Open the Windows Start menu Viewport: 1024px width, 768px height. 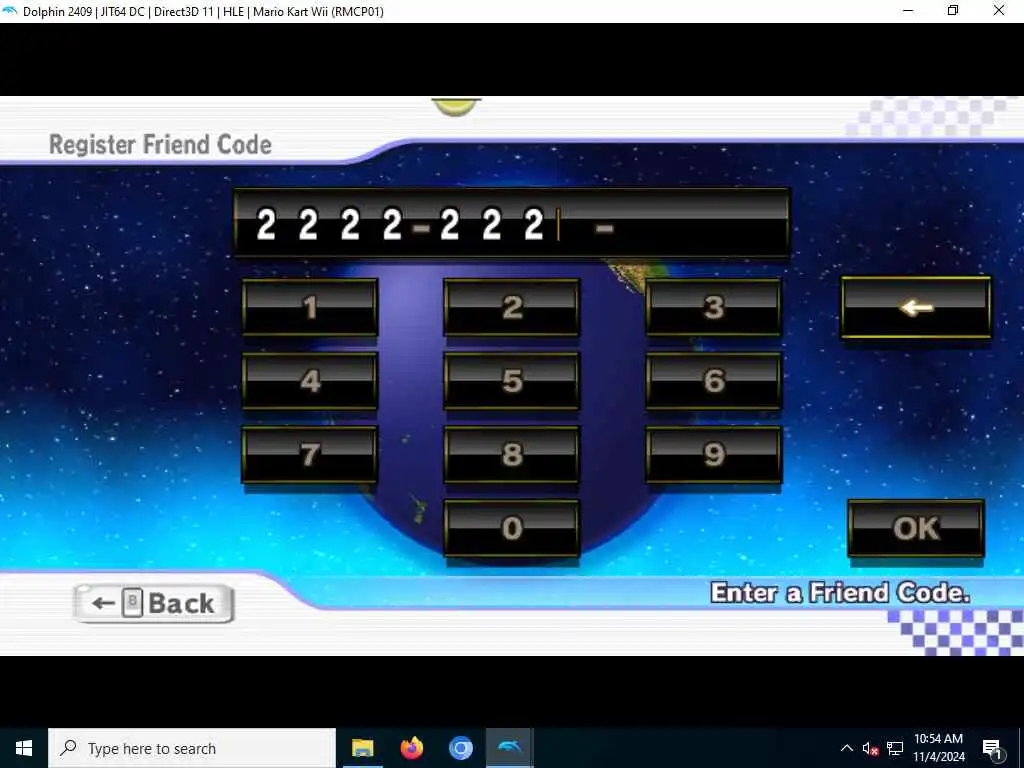pyautogui.click(x=24, y=748)
